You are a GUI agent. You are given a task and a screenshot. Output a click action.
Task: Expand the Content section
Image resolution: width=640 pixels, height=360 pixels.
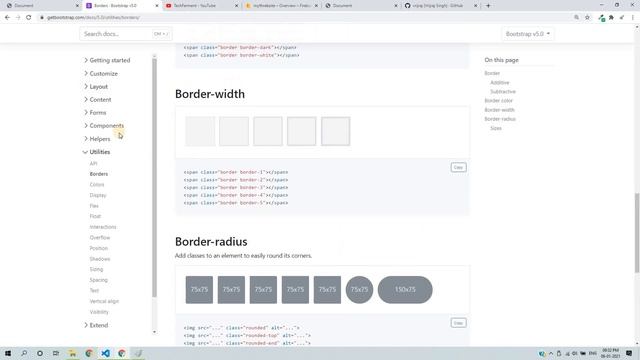point(98,100)
